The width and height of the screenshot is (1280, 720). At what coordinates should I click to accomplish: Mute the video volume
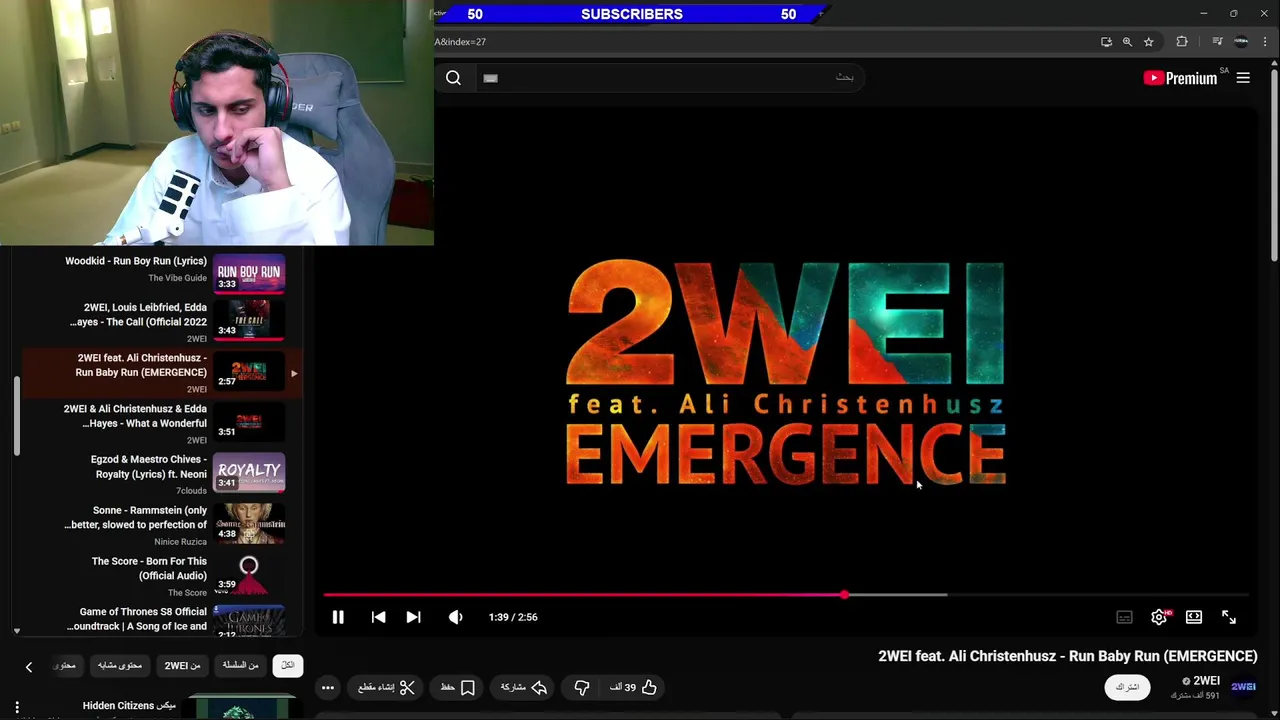(x=456, y=617)
